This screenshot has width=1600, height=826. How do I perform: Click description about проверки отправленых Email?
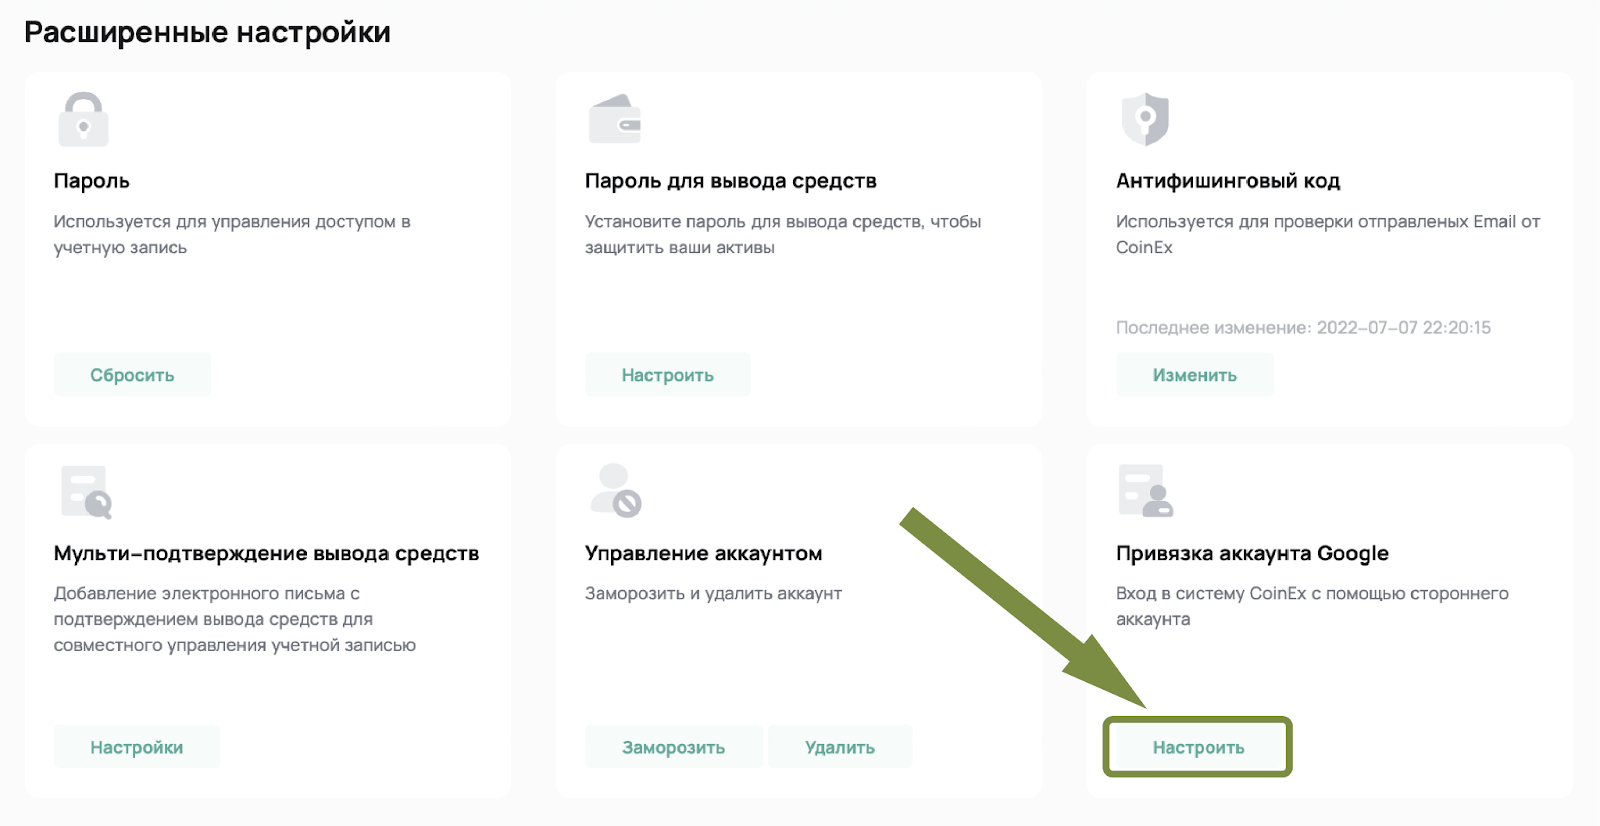[x=1328, y=234]
